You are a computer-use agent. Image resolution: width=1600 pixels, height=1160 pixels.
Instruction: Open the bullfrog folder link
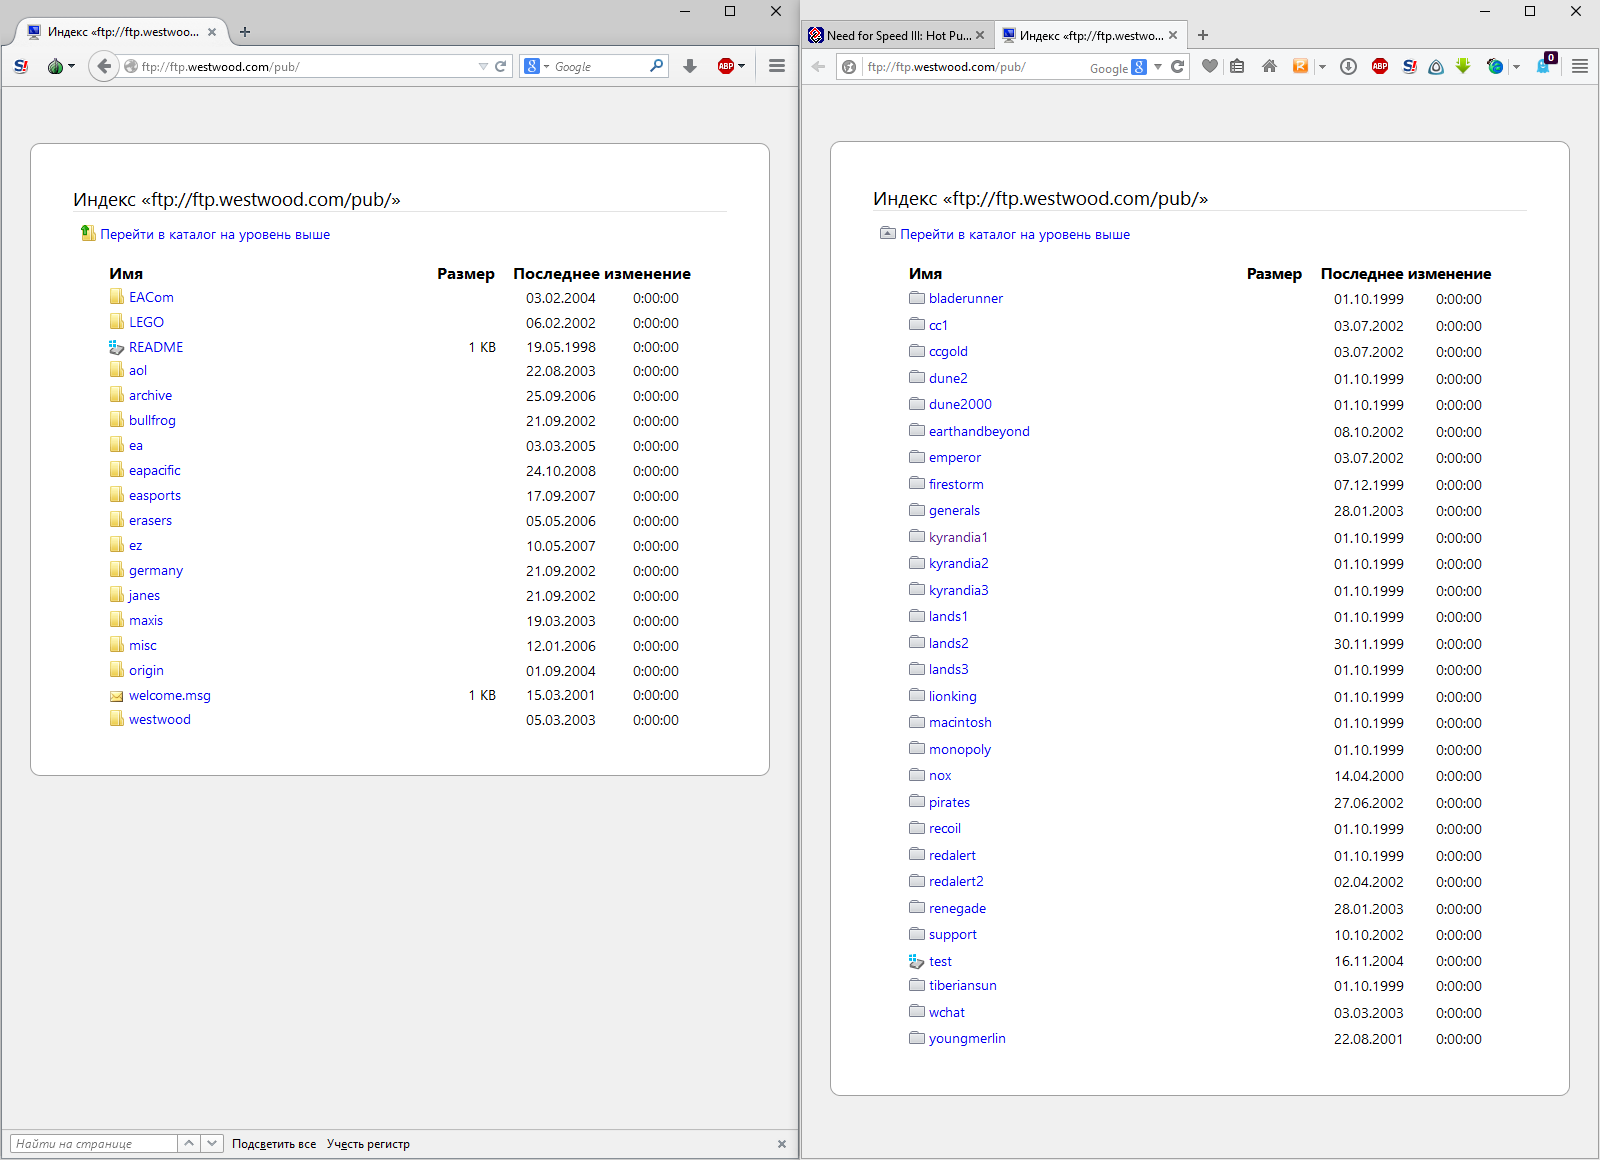(x=152, y=420)
